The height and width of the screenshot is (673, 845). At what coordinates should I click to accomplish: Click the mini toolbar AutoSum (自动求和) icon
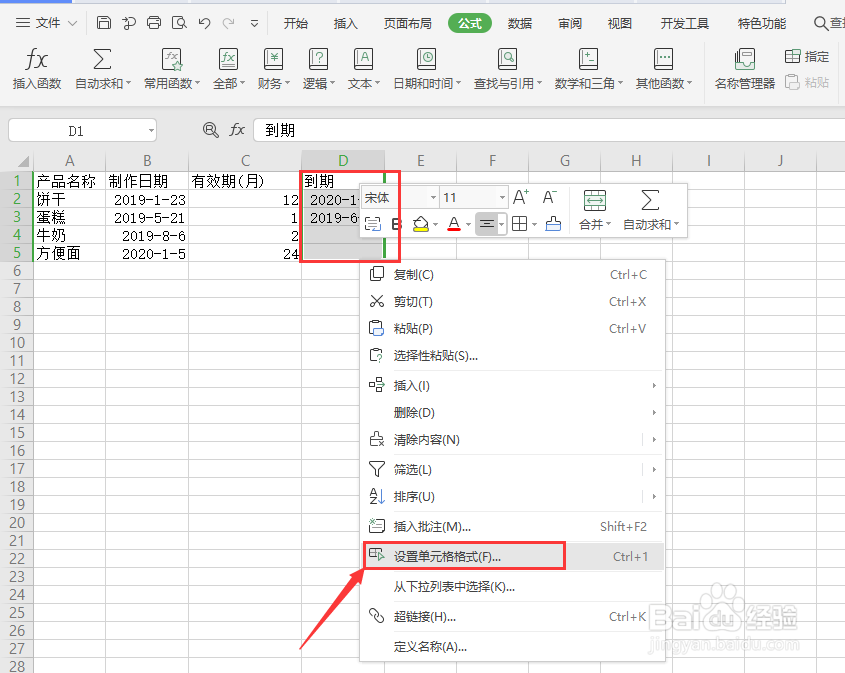coord(650,200)
